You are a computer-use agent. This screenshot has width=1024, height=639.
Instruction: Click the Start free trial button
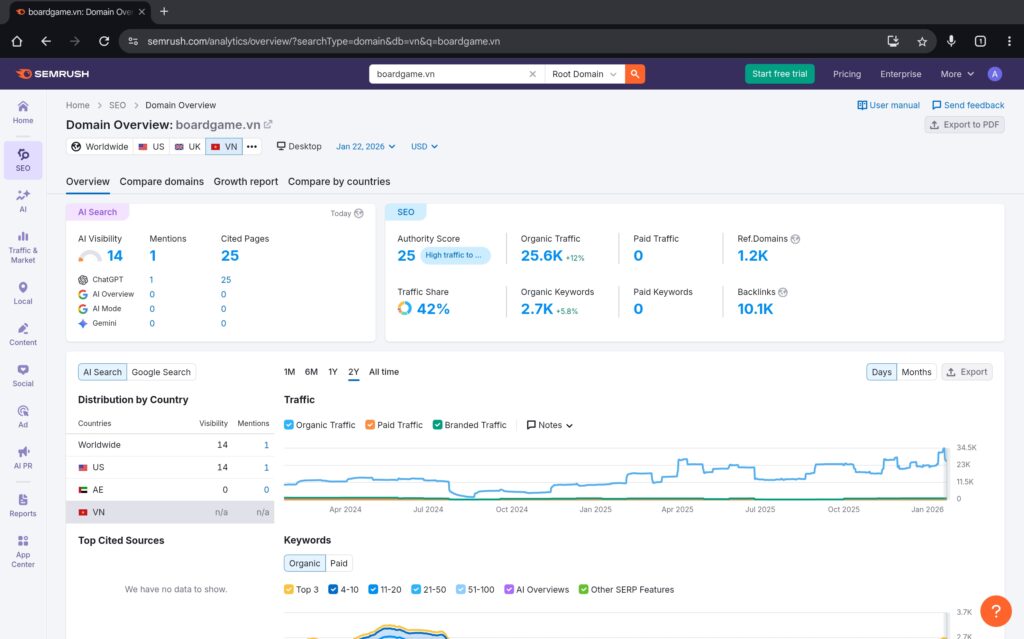click(x=779, y=73)
